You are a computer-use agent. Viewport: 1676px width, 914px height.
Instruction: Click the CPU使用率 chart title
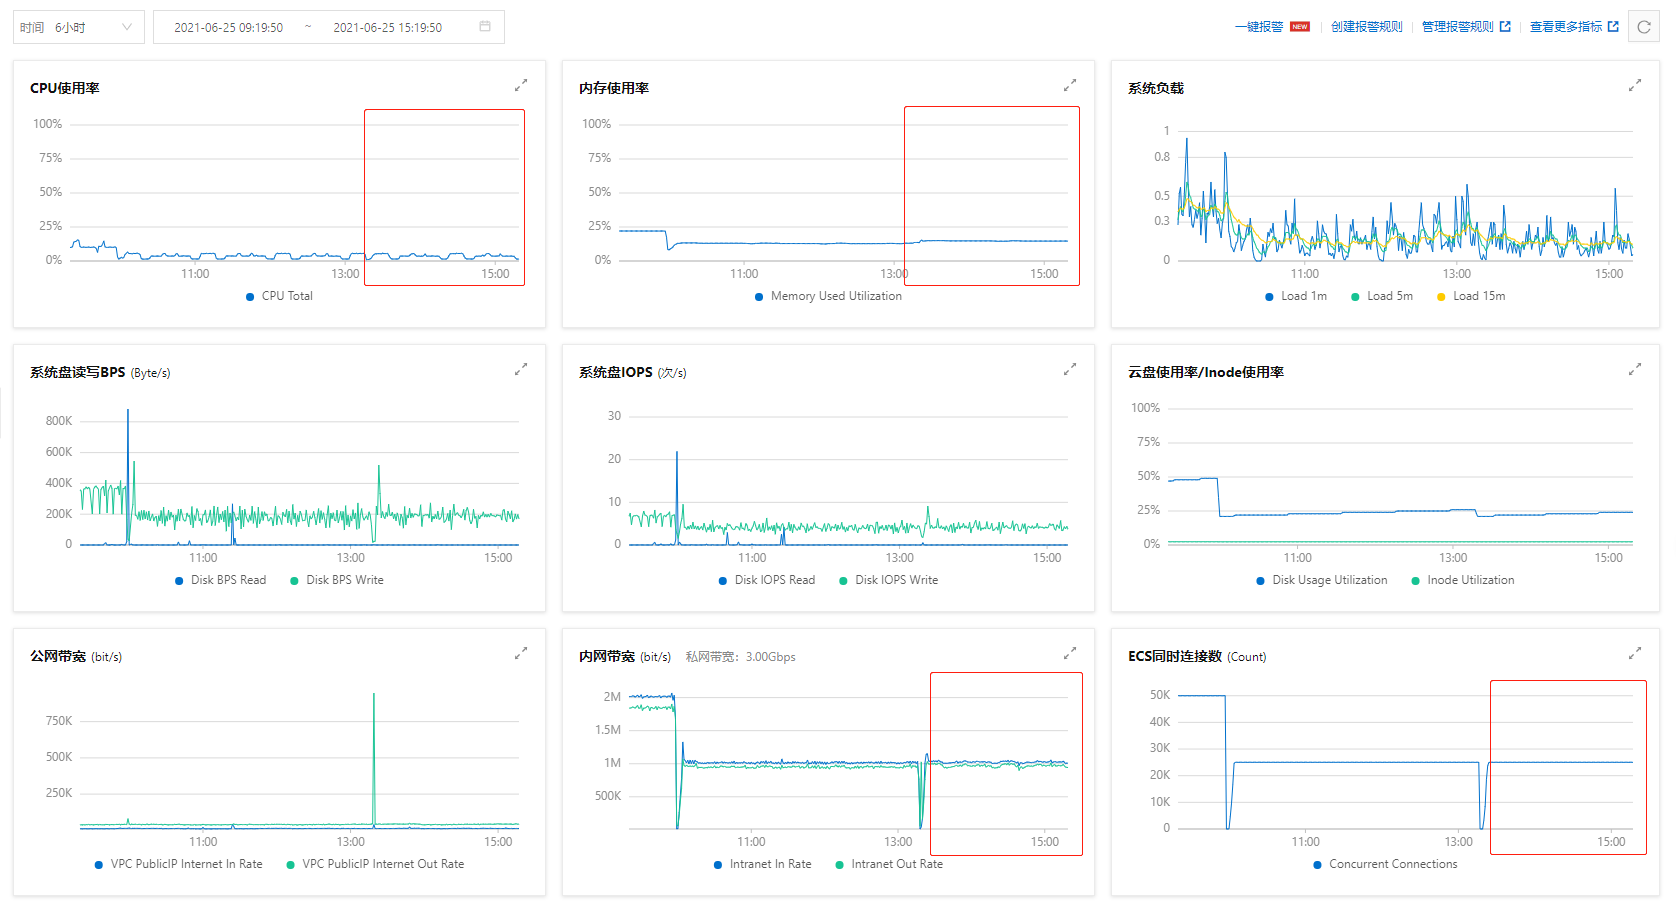tap(65, 88)
